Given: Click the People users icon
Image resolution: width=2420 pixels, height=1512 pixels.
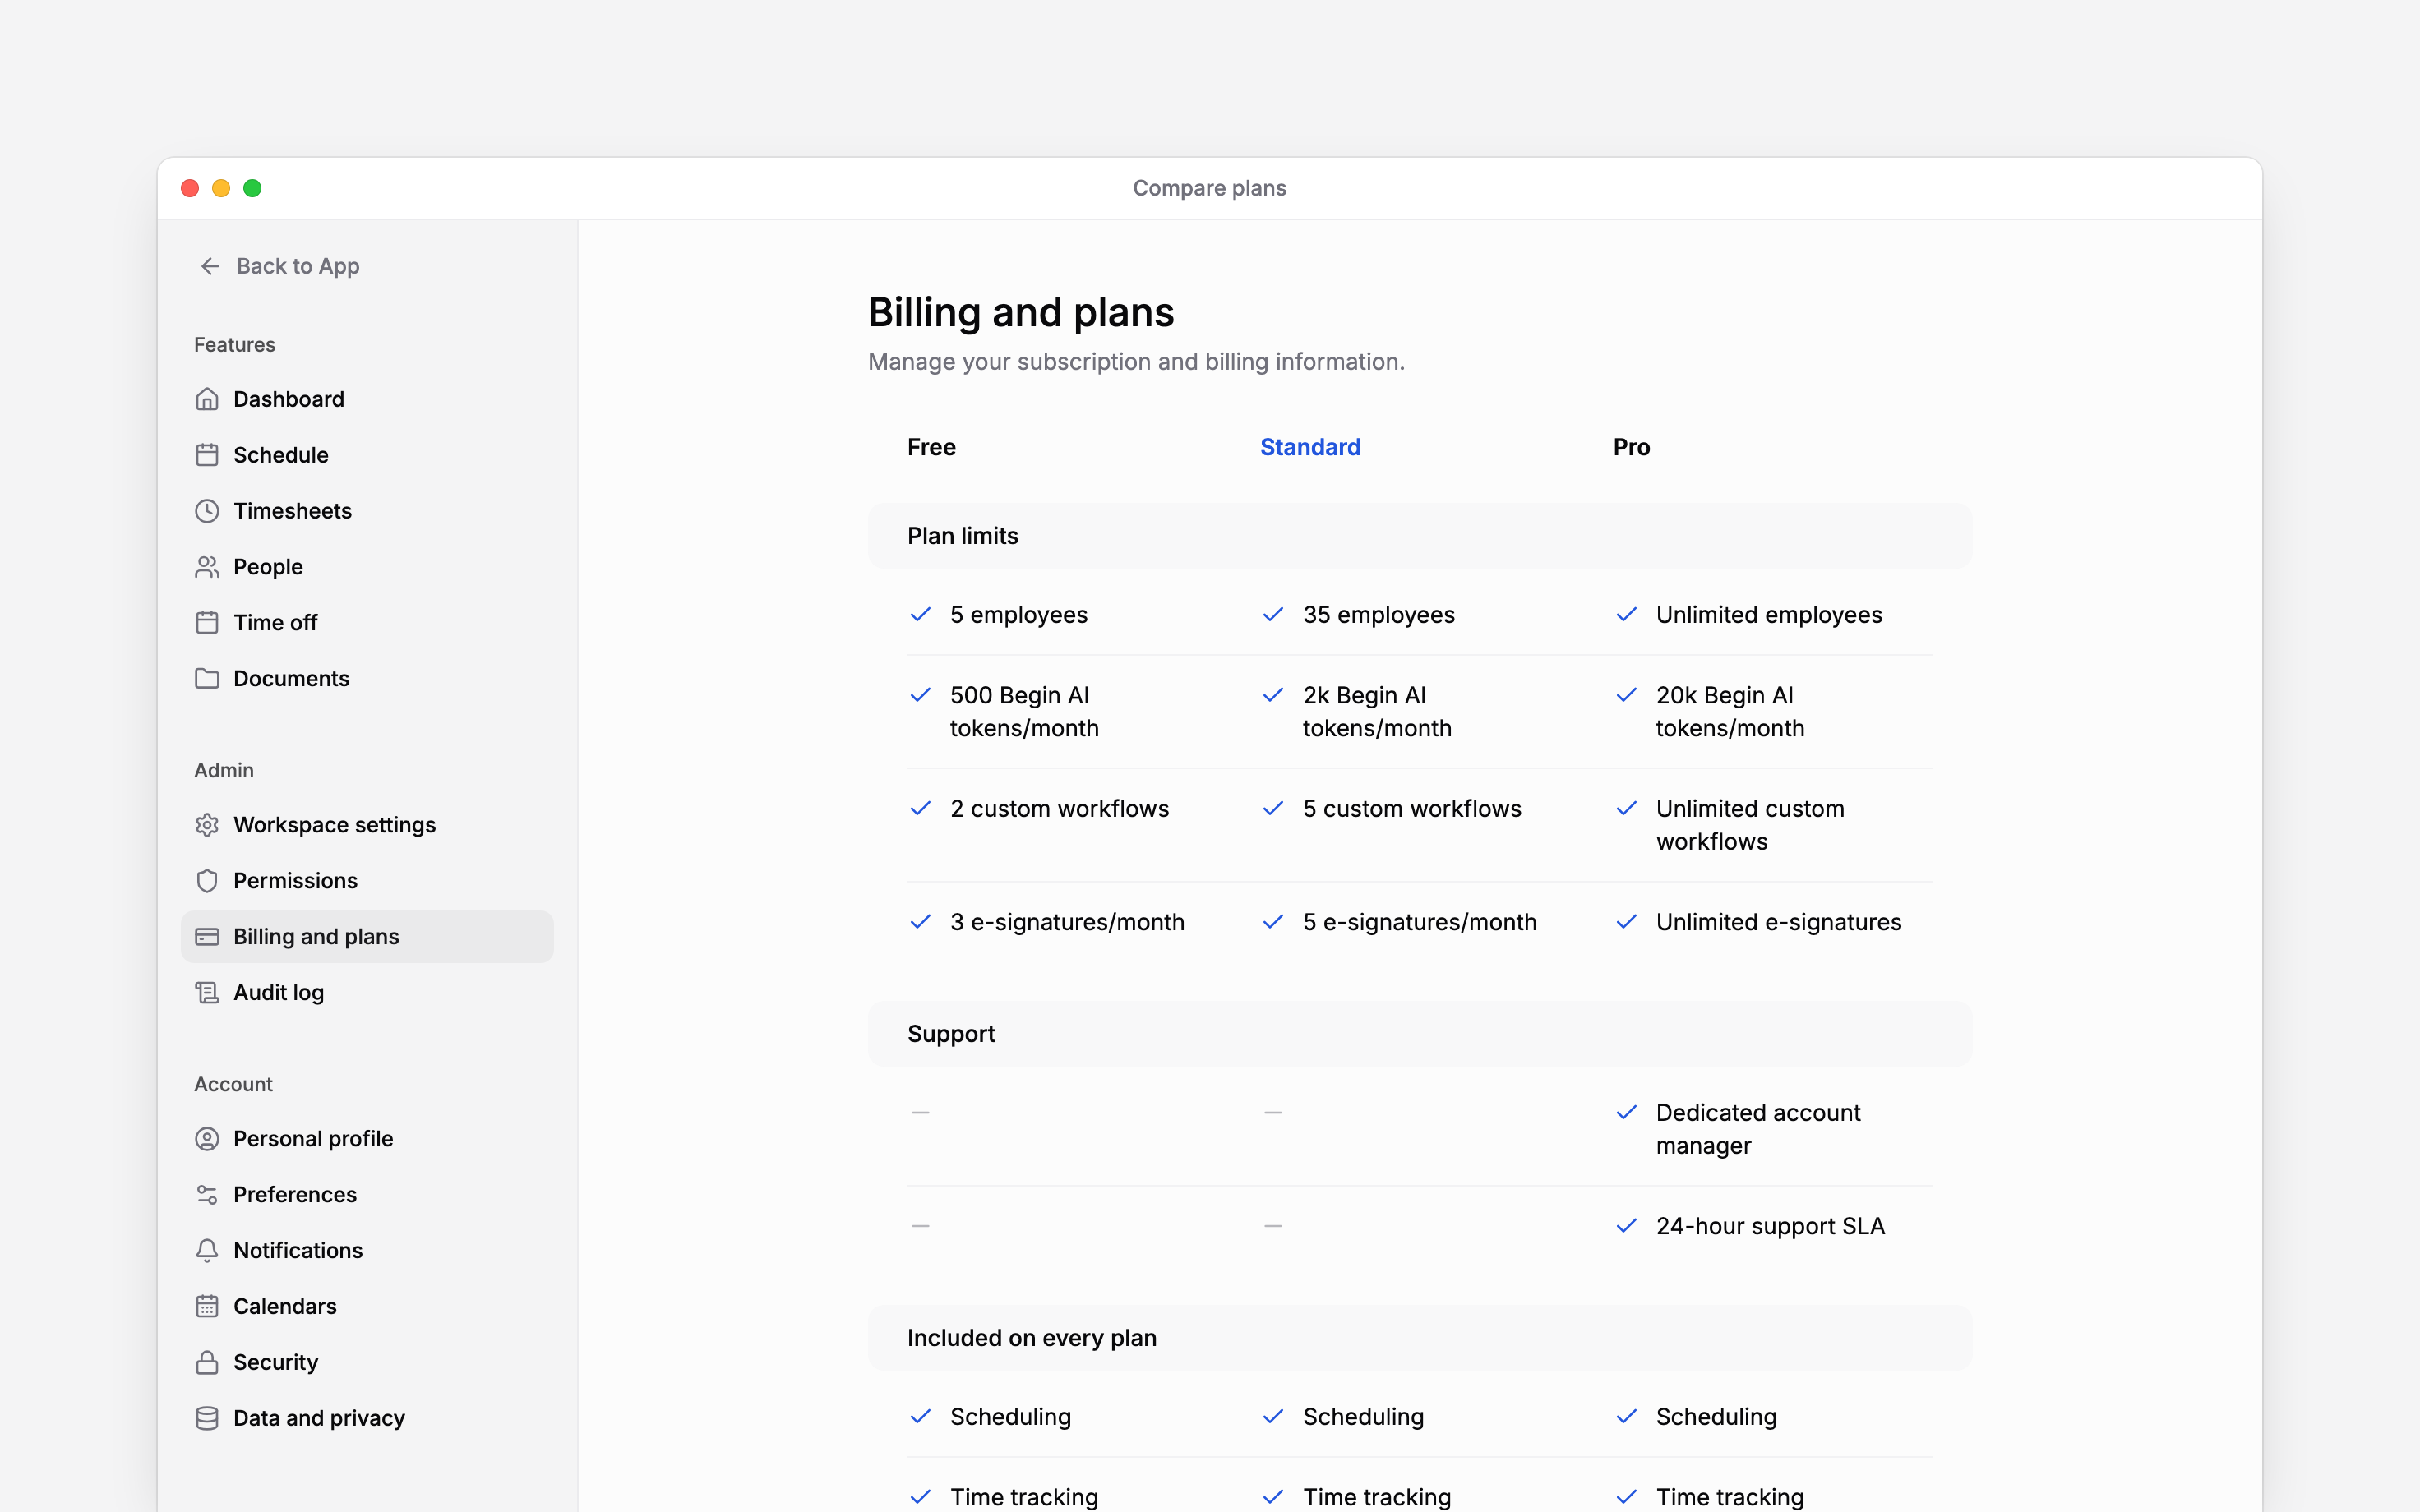Looking at the screenshot, I should tap(207, 567).
